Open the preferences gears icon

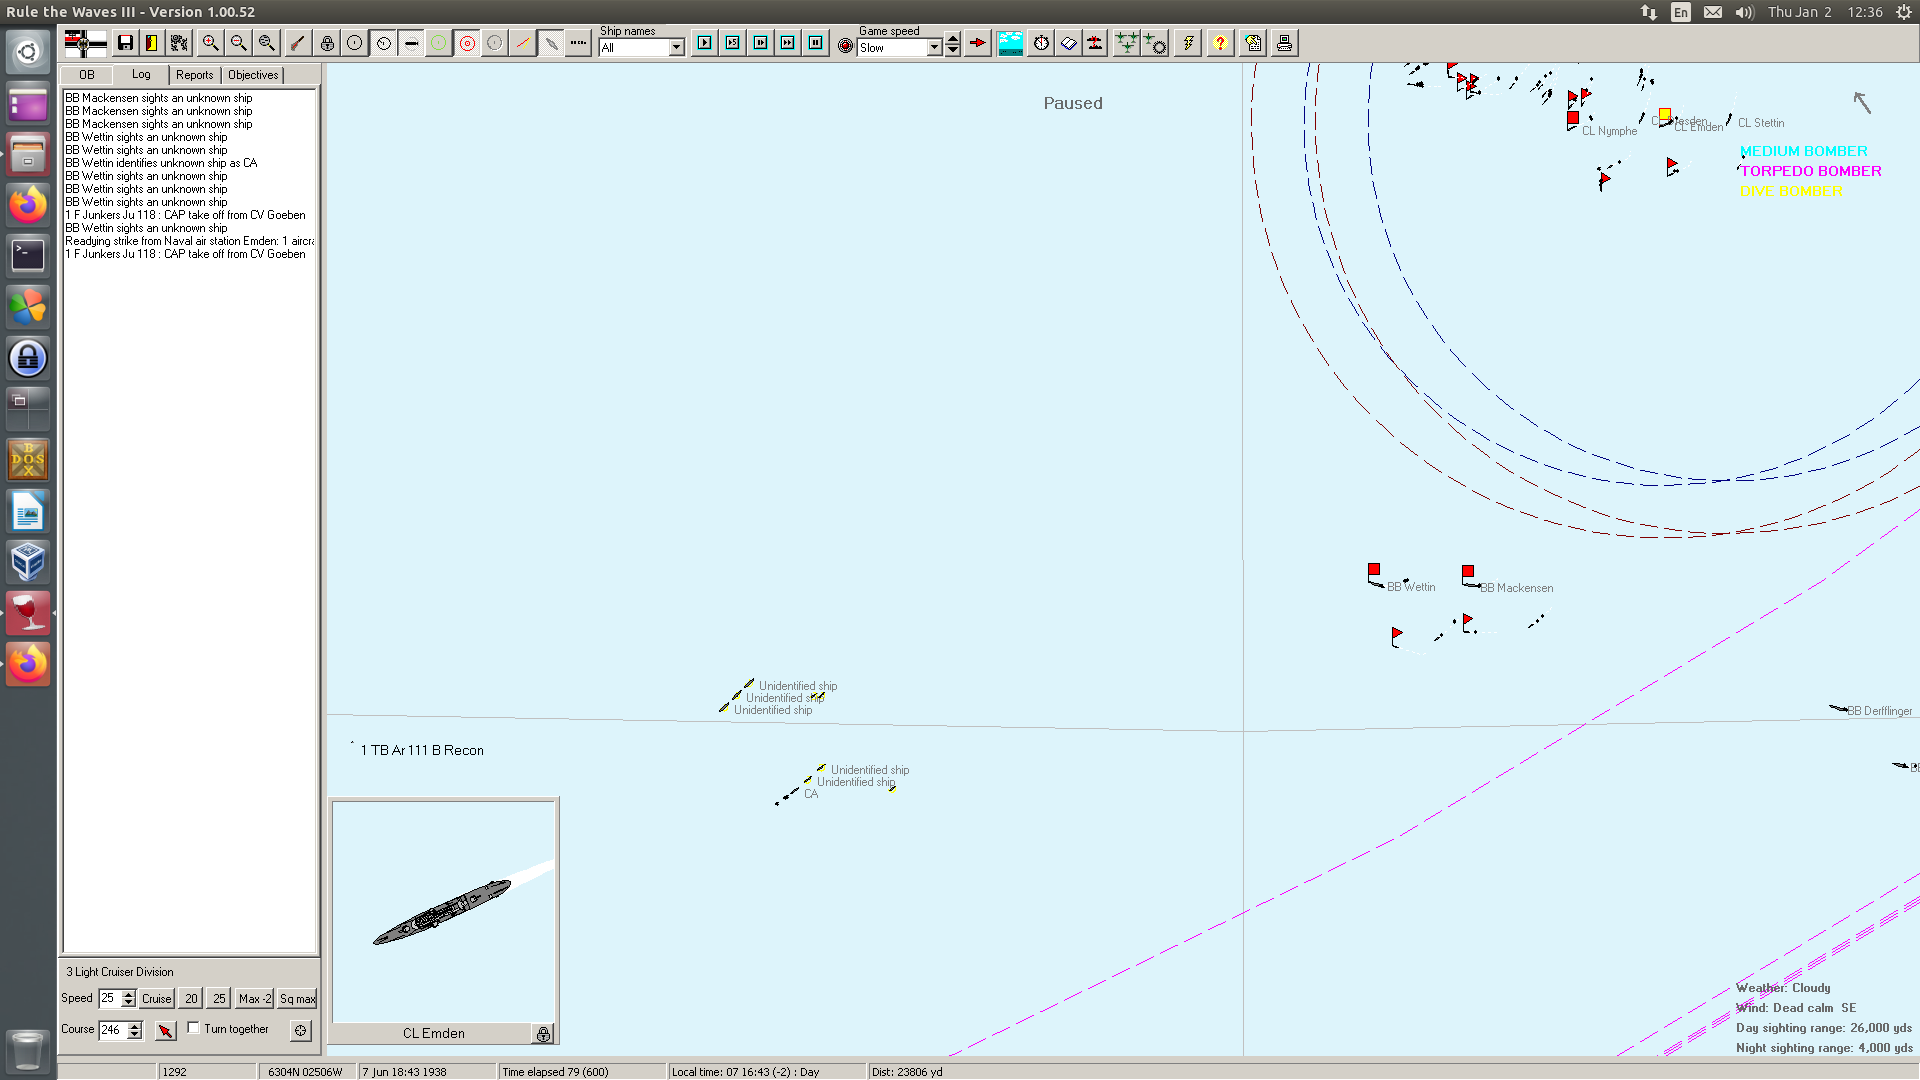[179, 43]
